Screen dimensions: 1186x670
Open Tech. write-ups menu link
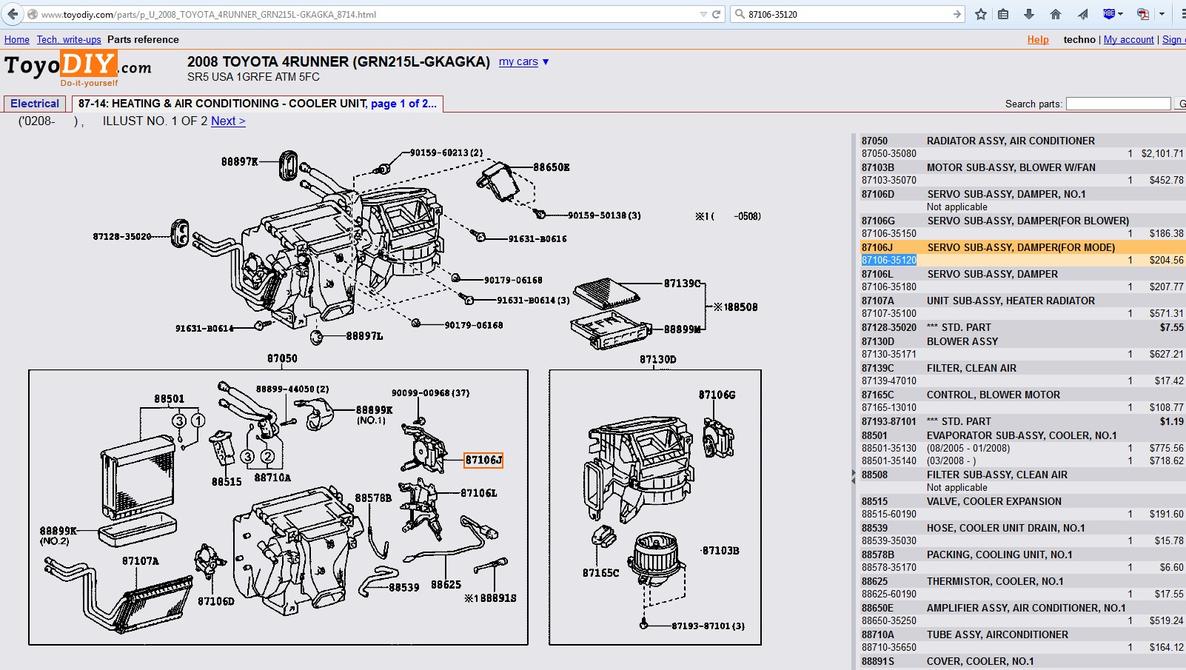point(69,39)
